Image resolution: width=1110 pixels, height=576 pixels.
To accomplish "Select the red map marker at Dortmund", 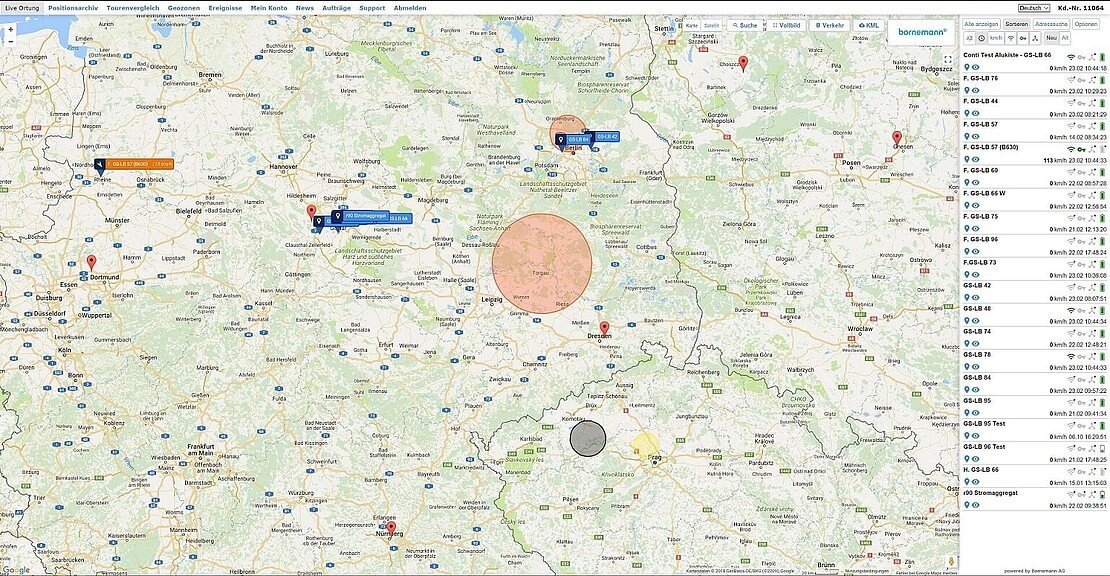I will pos(91,263).
